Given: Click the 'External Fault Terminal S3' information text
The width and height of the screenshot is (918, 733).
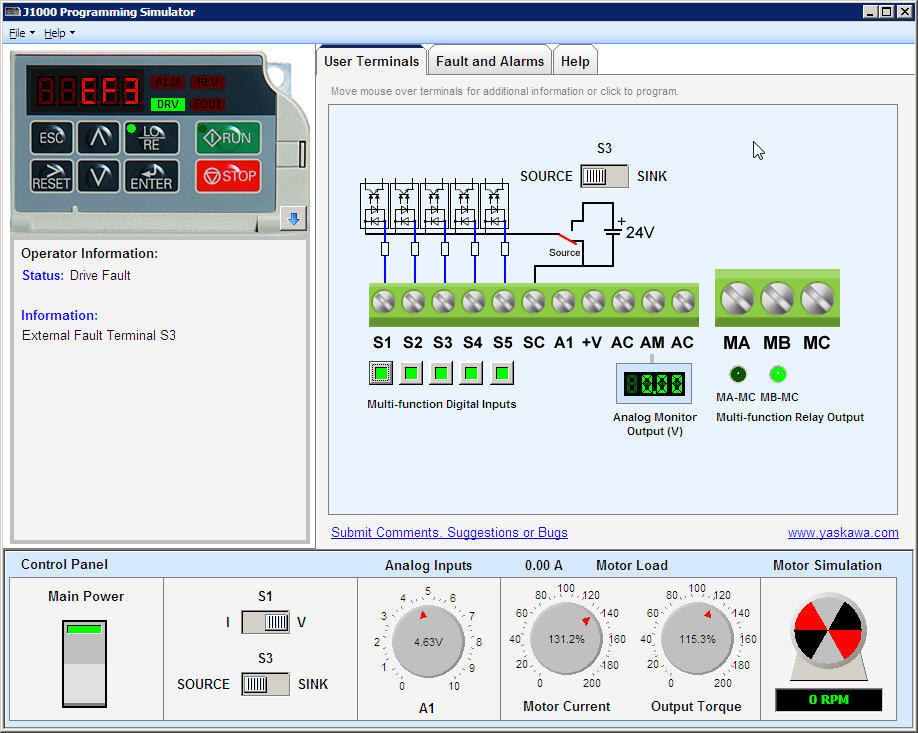Looking at the screenshot, I should (x=99, y=335).
